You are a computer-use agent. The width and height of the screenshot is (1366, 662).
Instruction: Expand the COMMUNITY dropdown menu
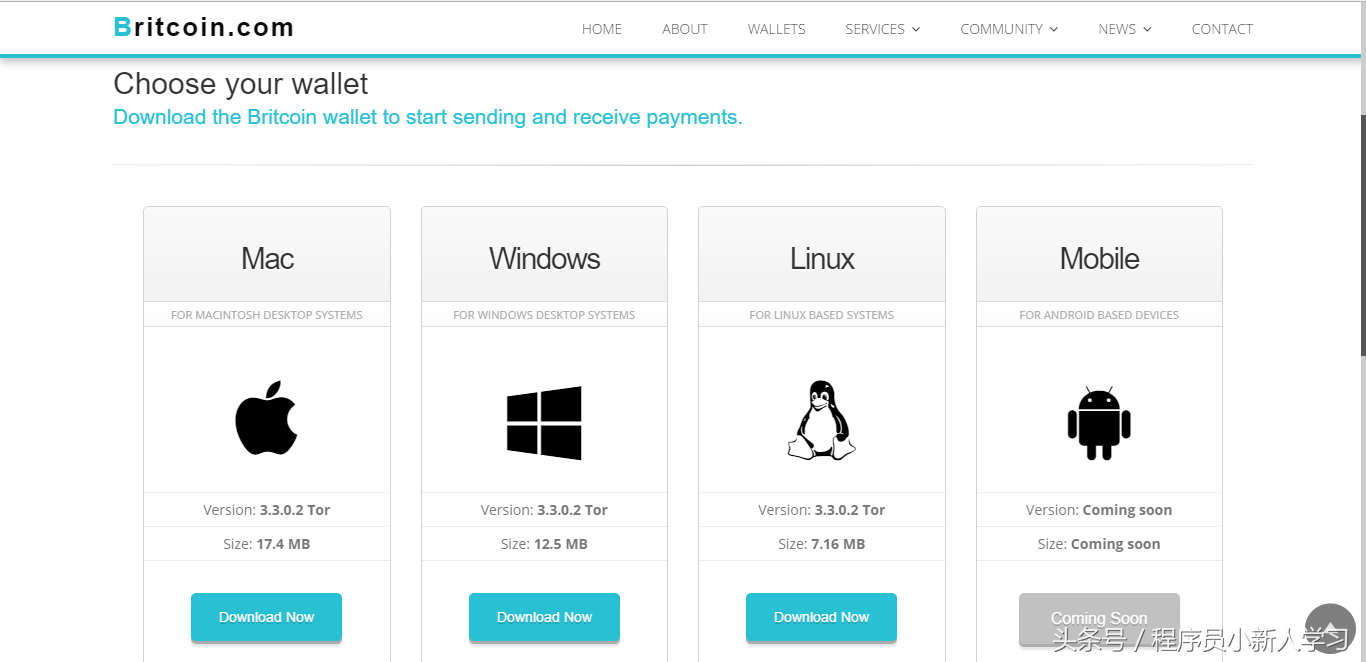point(1009,29)
